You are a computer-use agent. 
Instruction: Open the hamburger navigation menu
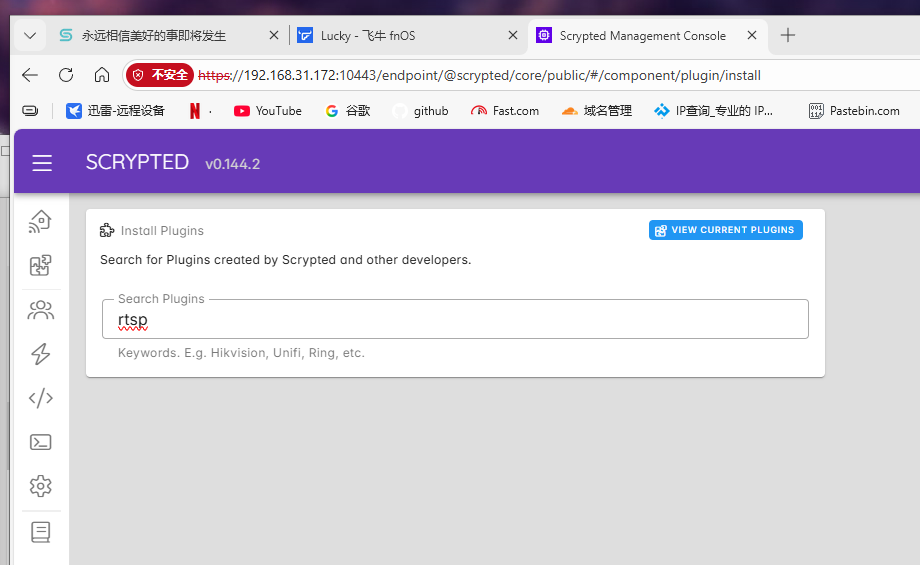coord(42,163)
